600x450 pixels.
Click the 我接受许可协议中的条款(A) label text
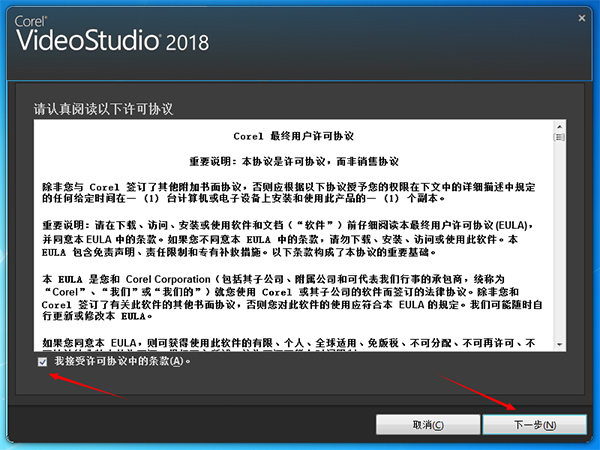click(122, 361)
